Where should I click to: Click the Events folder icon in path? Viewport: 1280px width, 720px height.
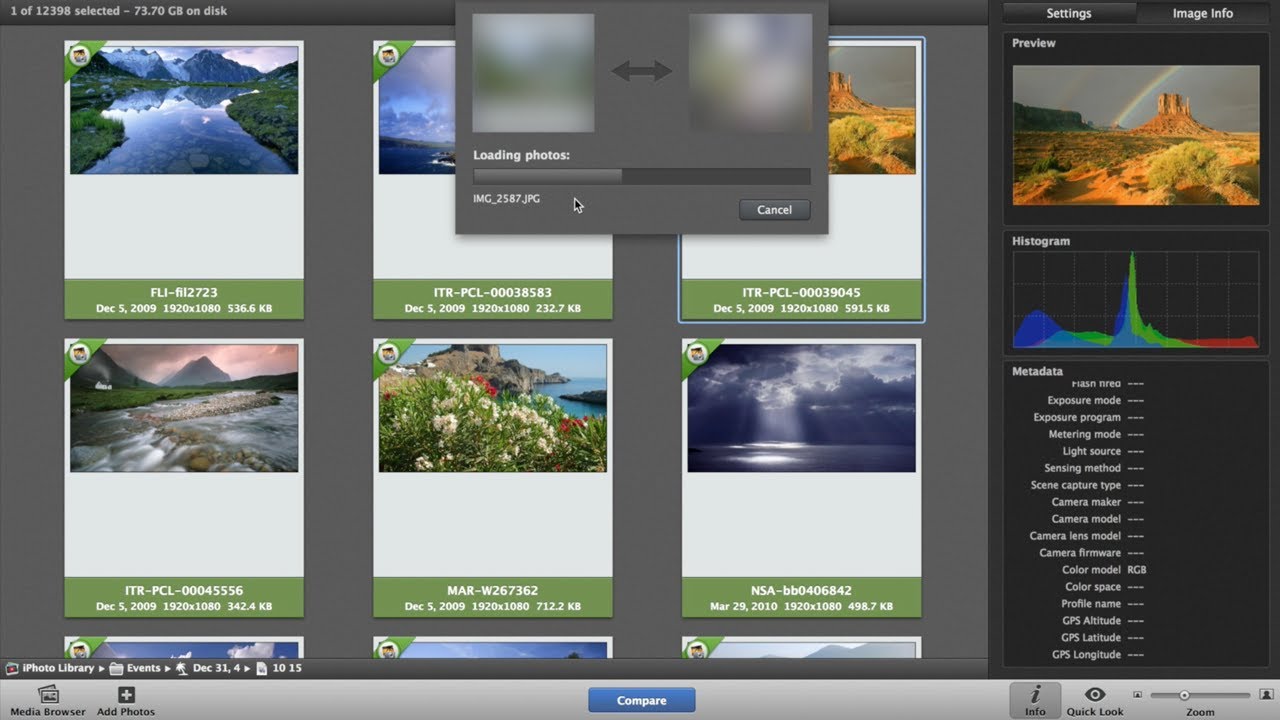(x=116, y=668)
